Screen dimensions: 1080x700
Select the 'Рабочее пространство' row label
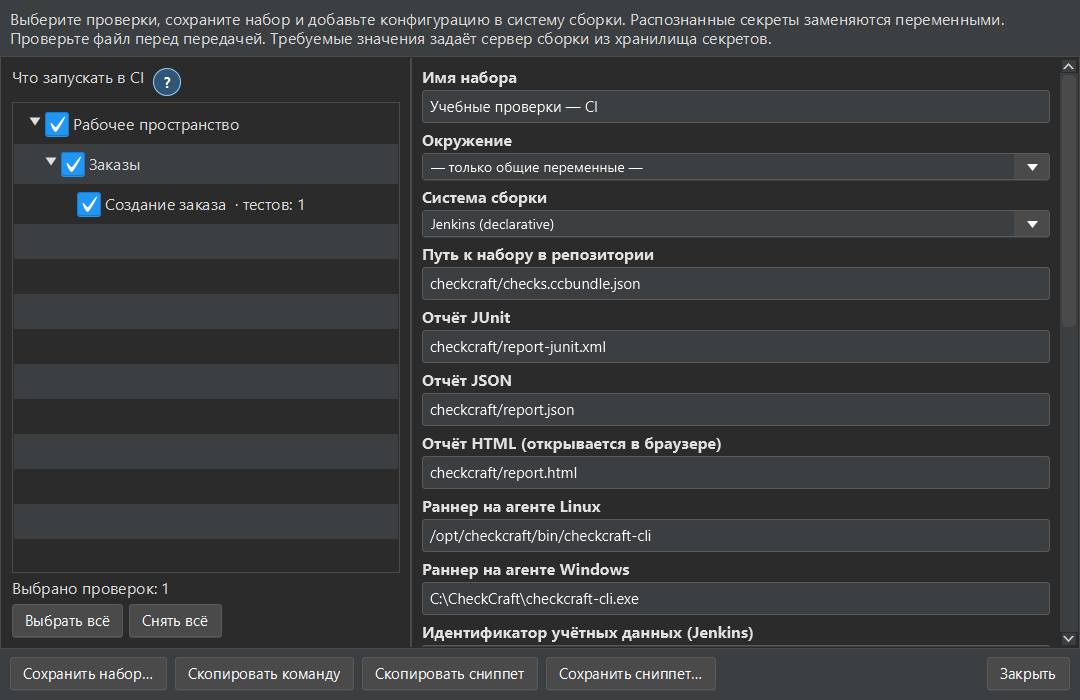click(156, 125)
